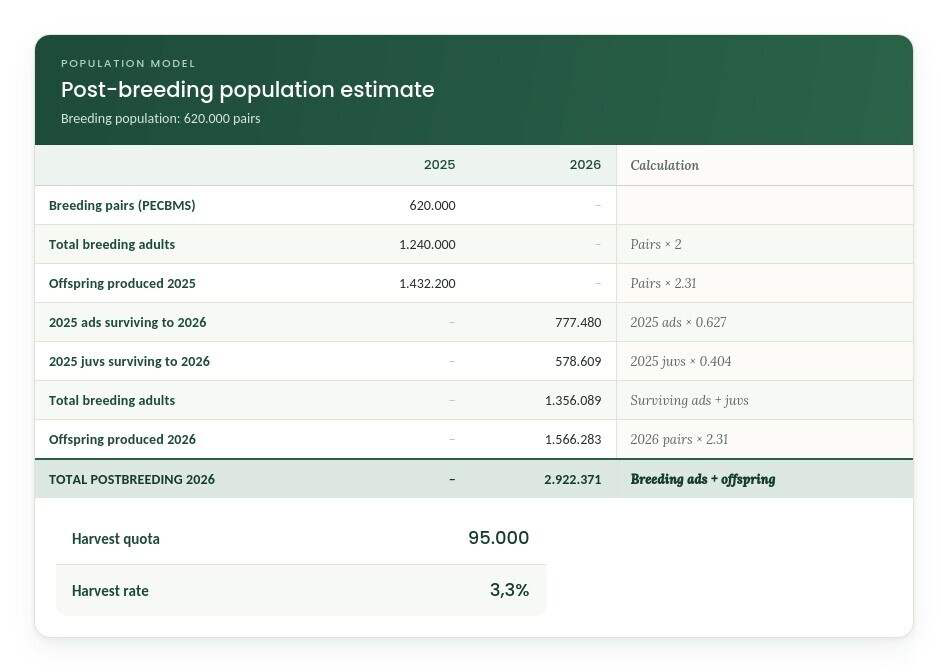The image size is (941, 672).
Task: Click the 'Surviving ads + juvs' note
Action: click(689, 400)
